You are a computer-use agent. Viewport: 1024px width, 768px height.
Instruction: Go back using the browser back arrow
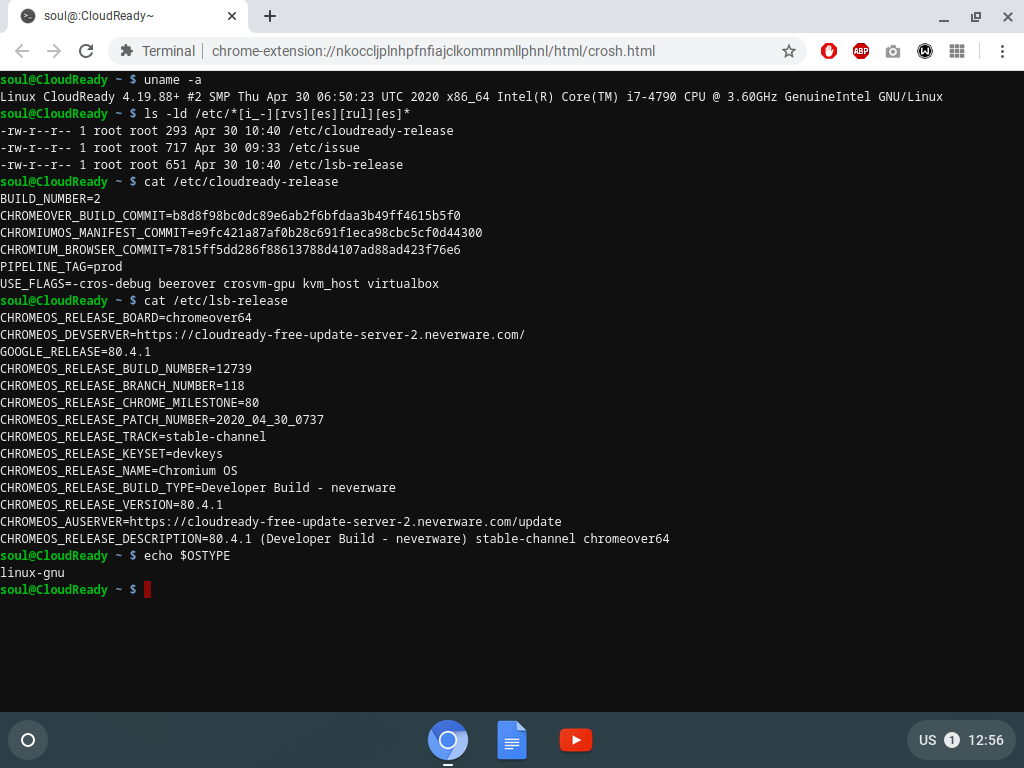(22, 51)
